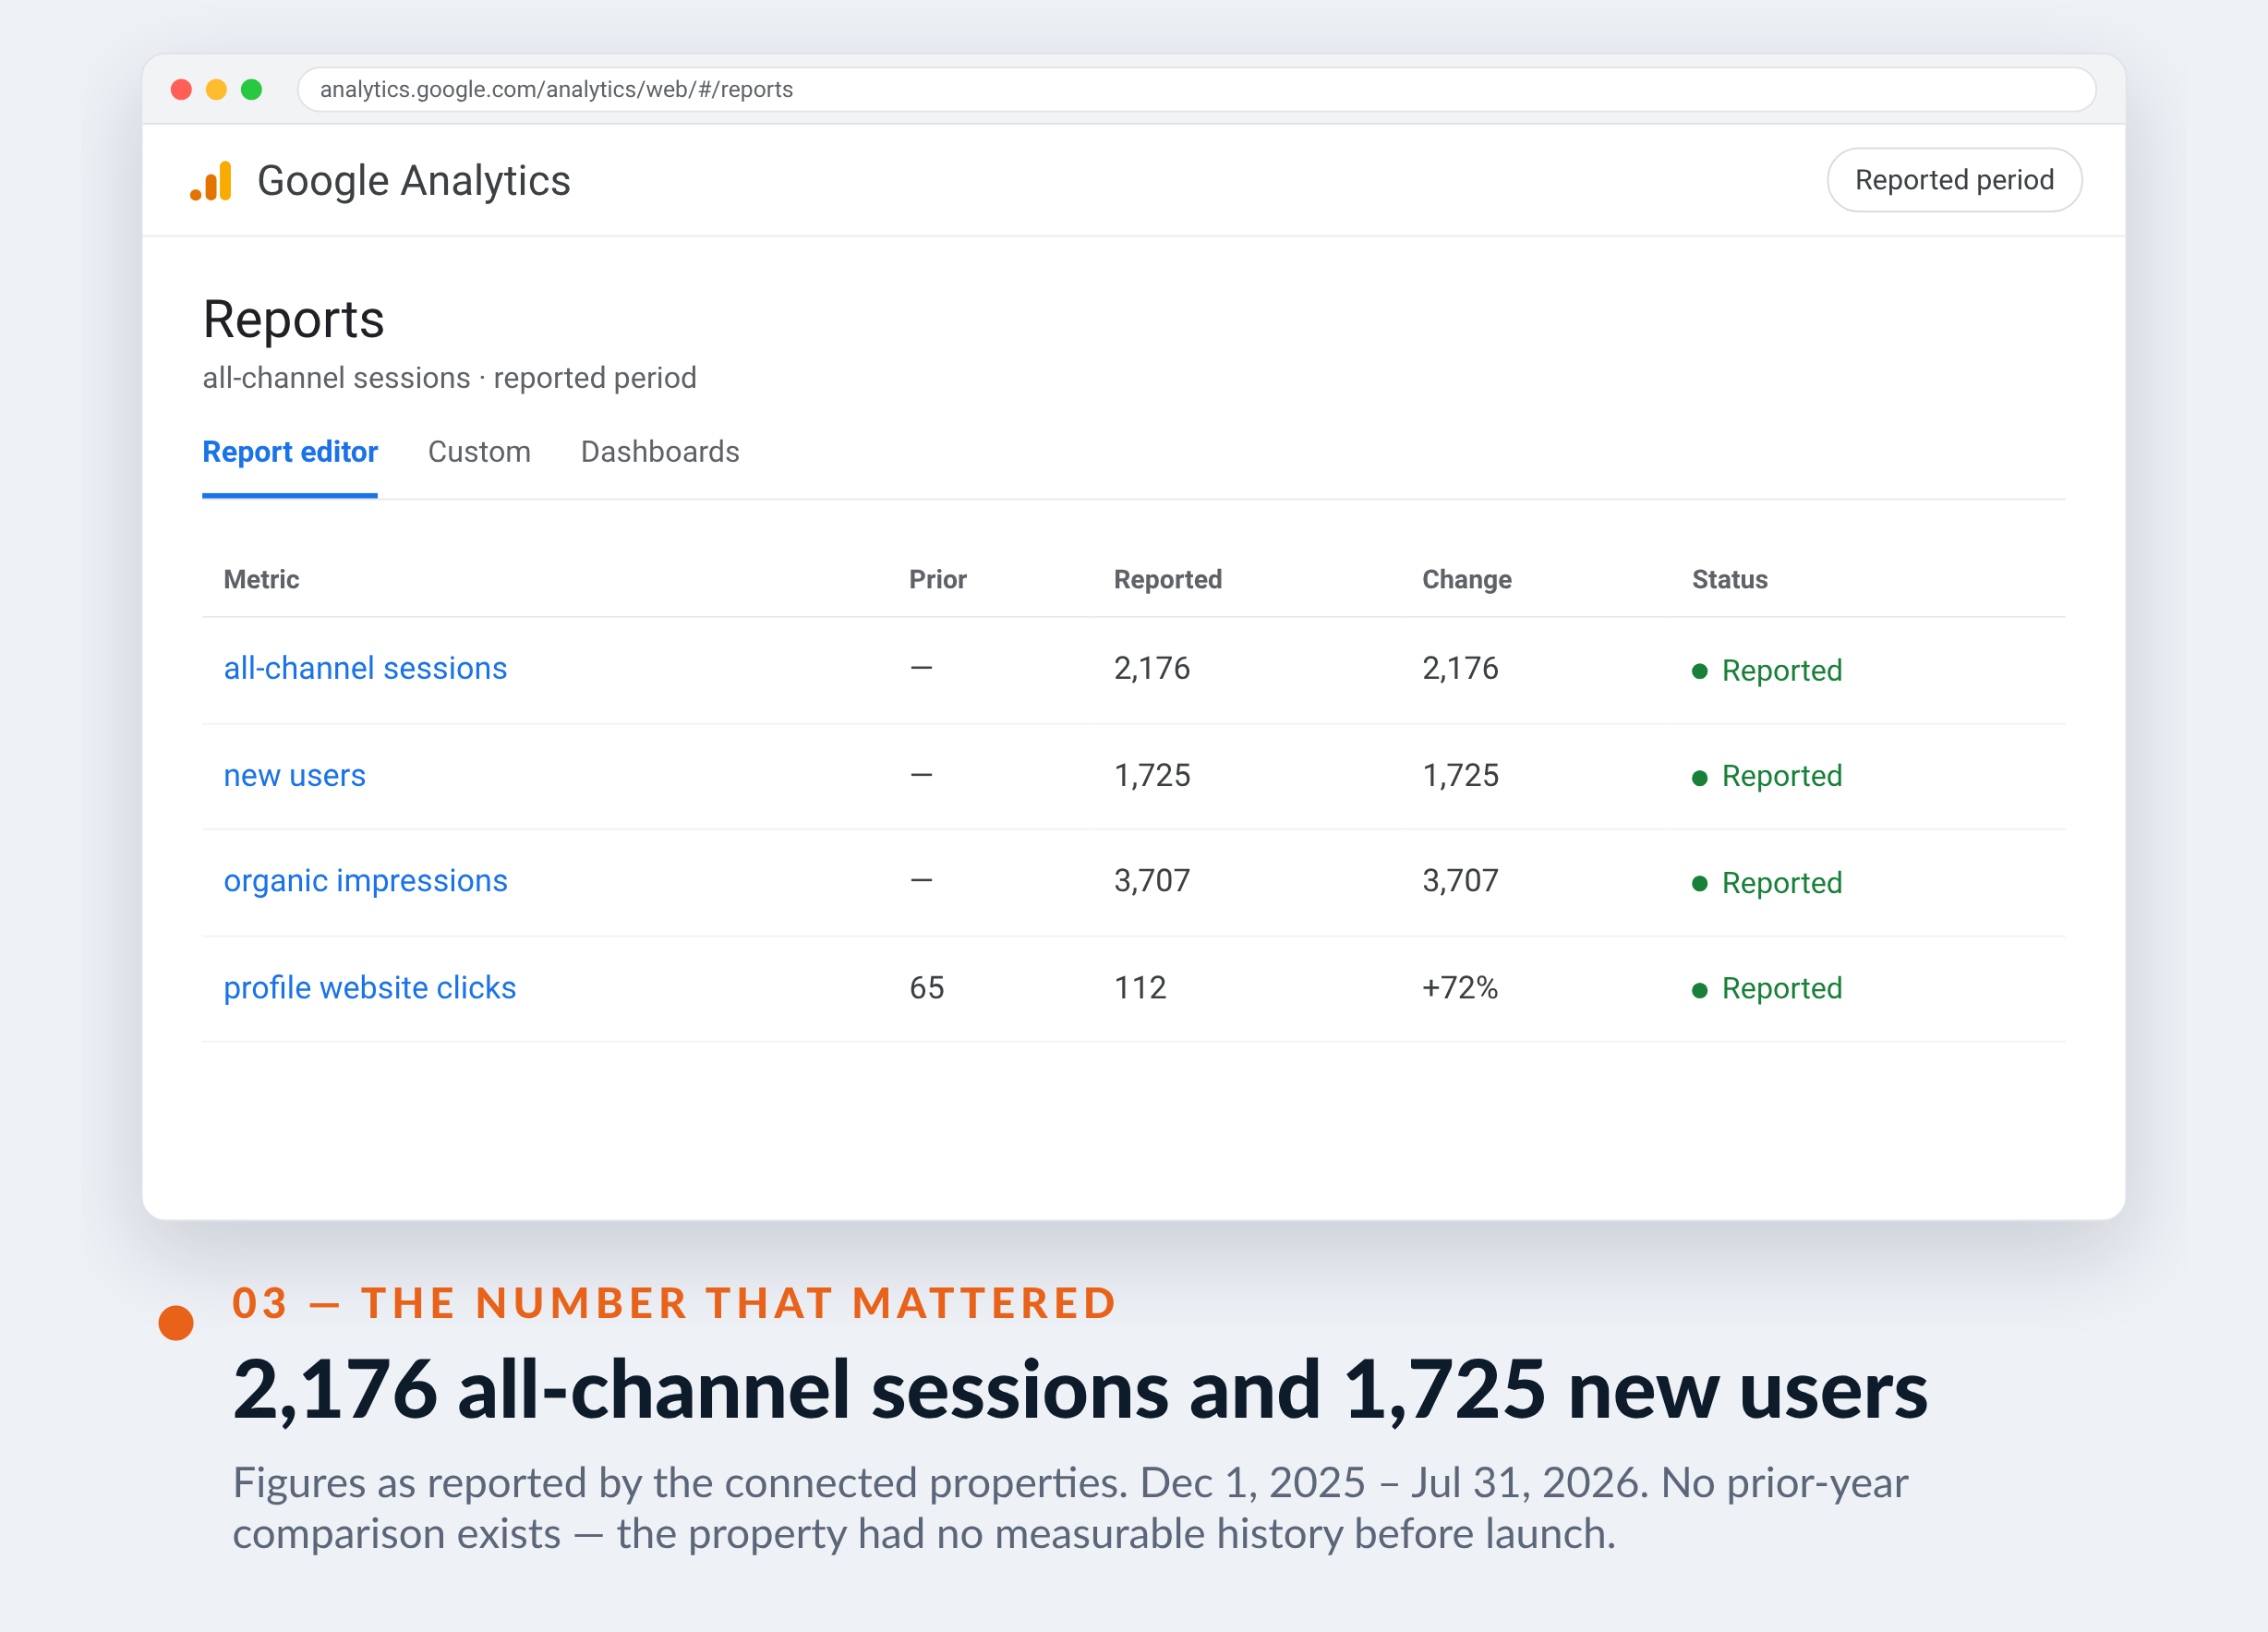Click the green maximize window button
This screenshot has width=2268, height=1632.
pyautogui.click(x=252, y=90)
